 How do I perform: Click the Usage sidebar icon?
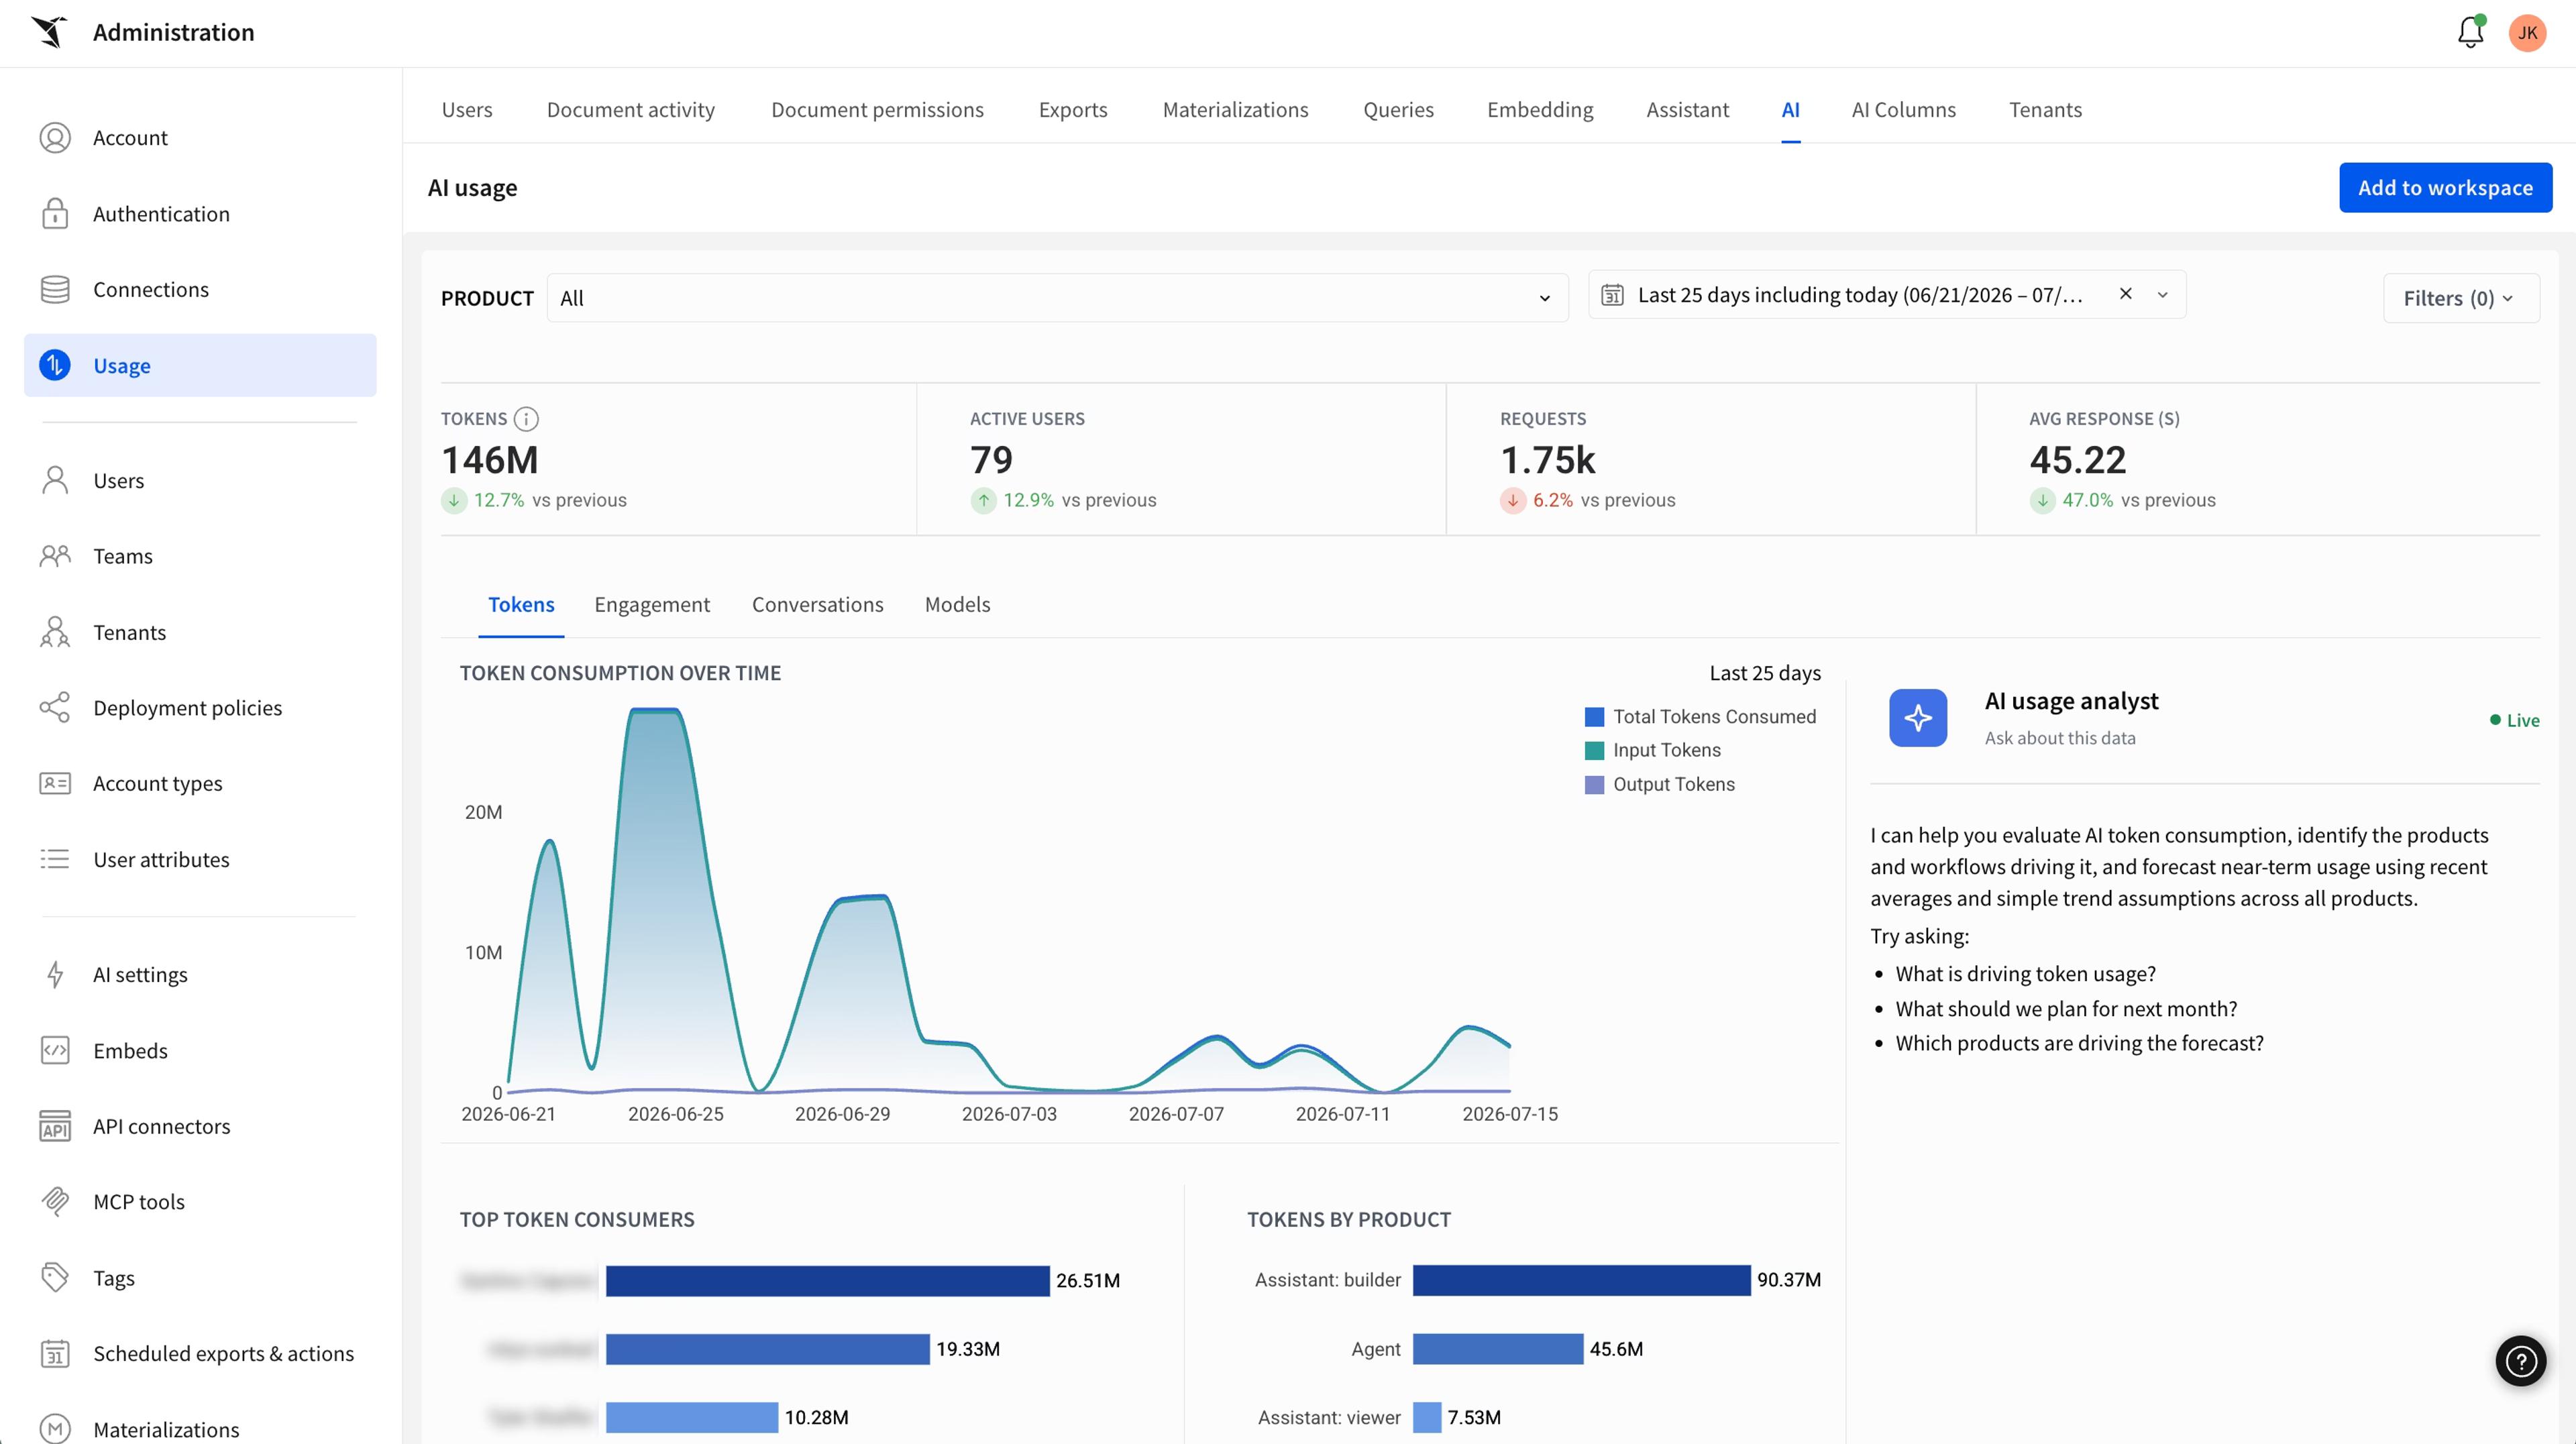(55, 365)
